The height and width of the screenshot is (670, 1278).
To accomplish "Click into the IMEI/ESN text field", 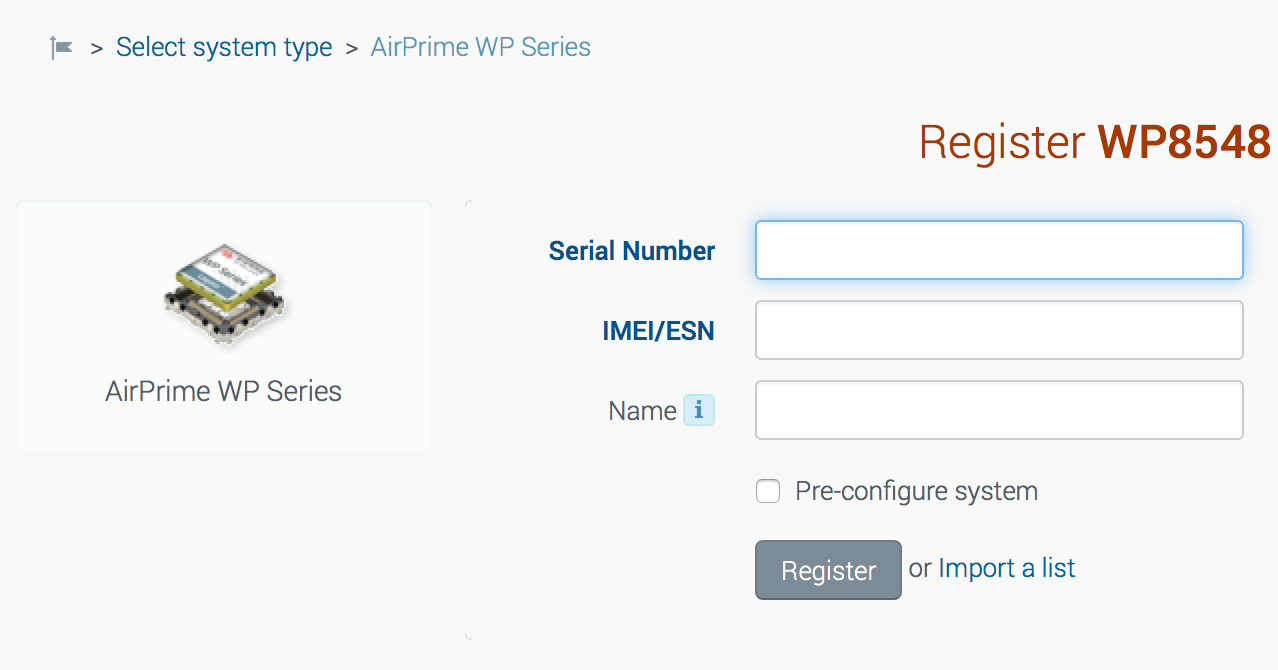I will 999,330.
